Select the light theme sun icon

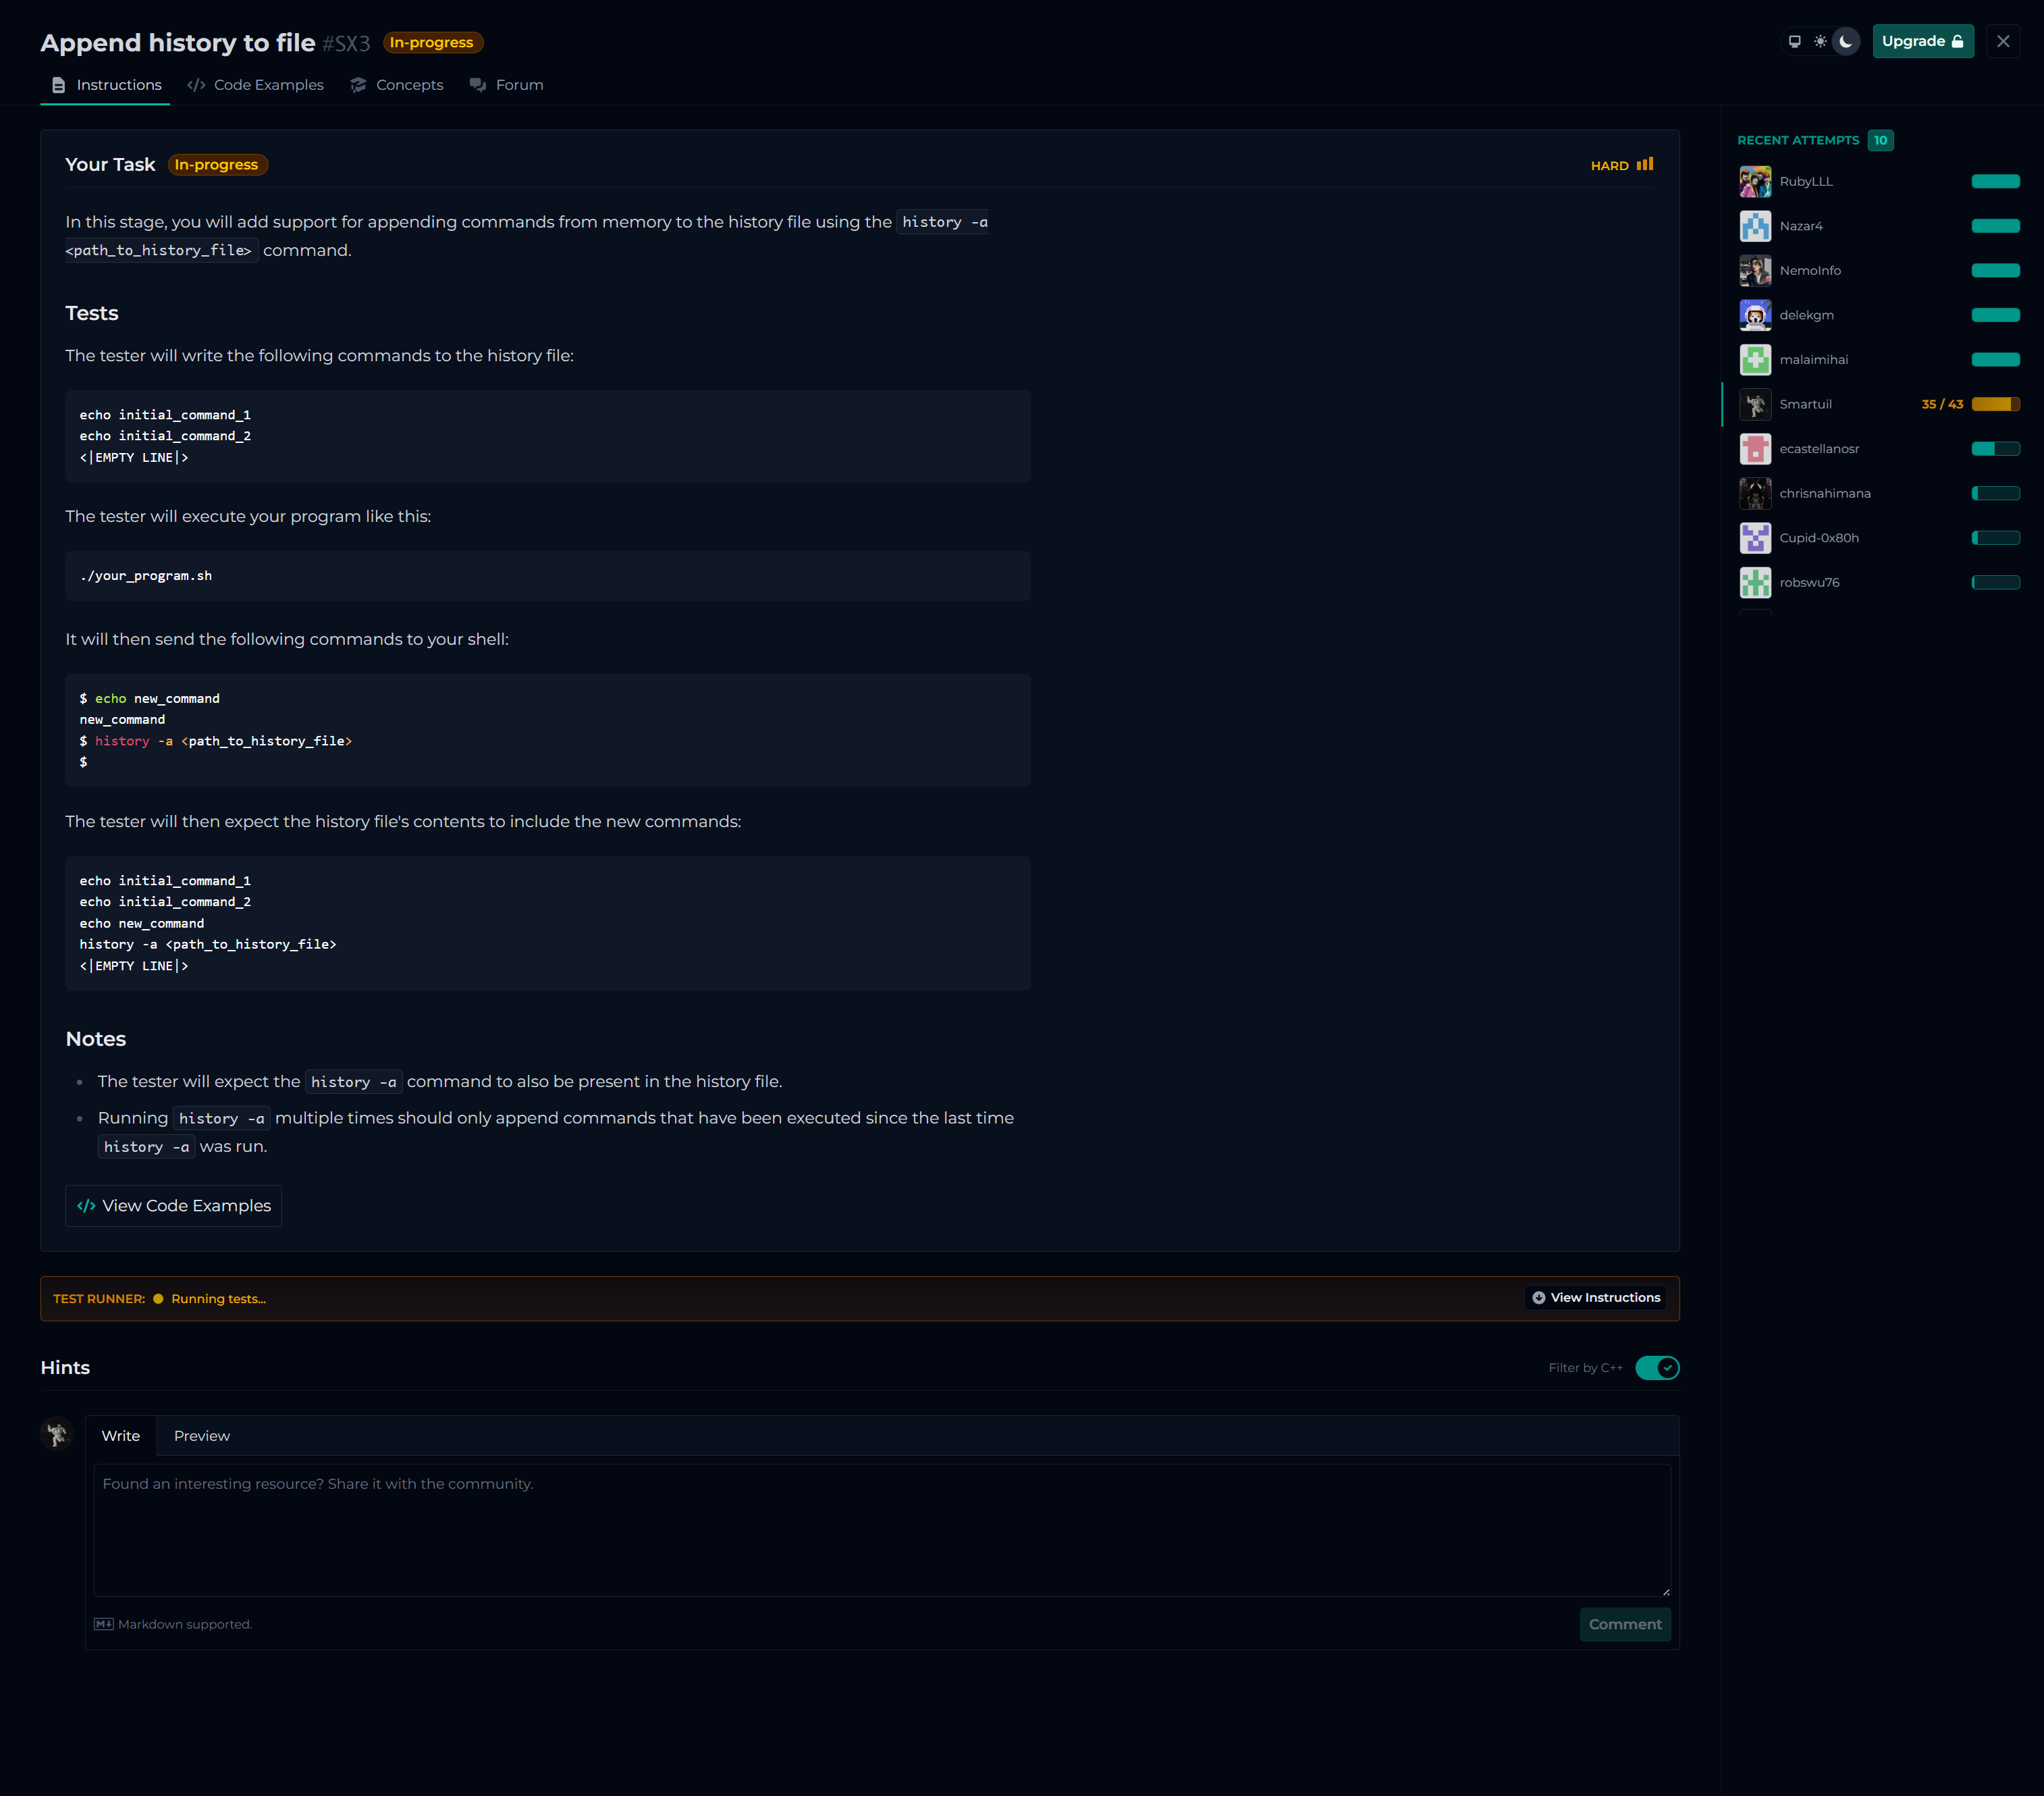1820,42
